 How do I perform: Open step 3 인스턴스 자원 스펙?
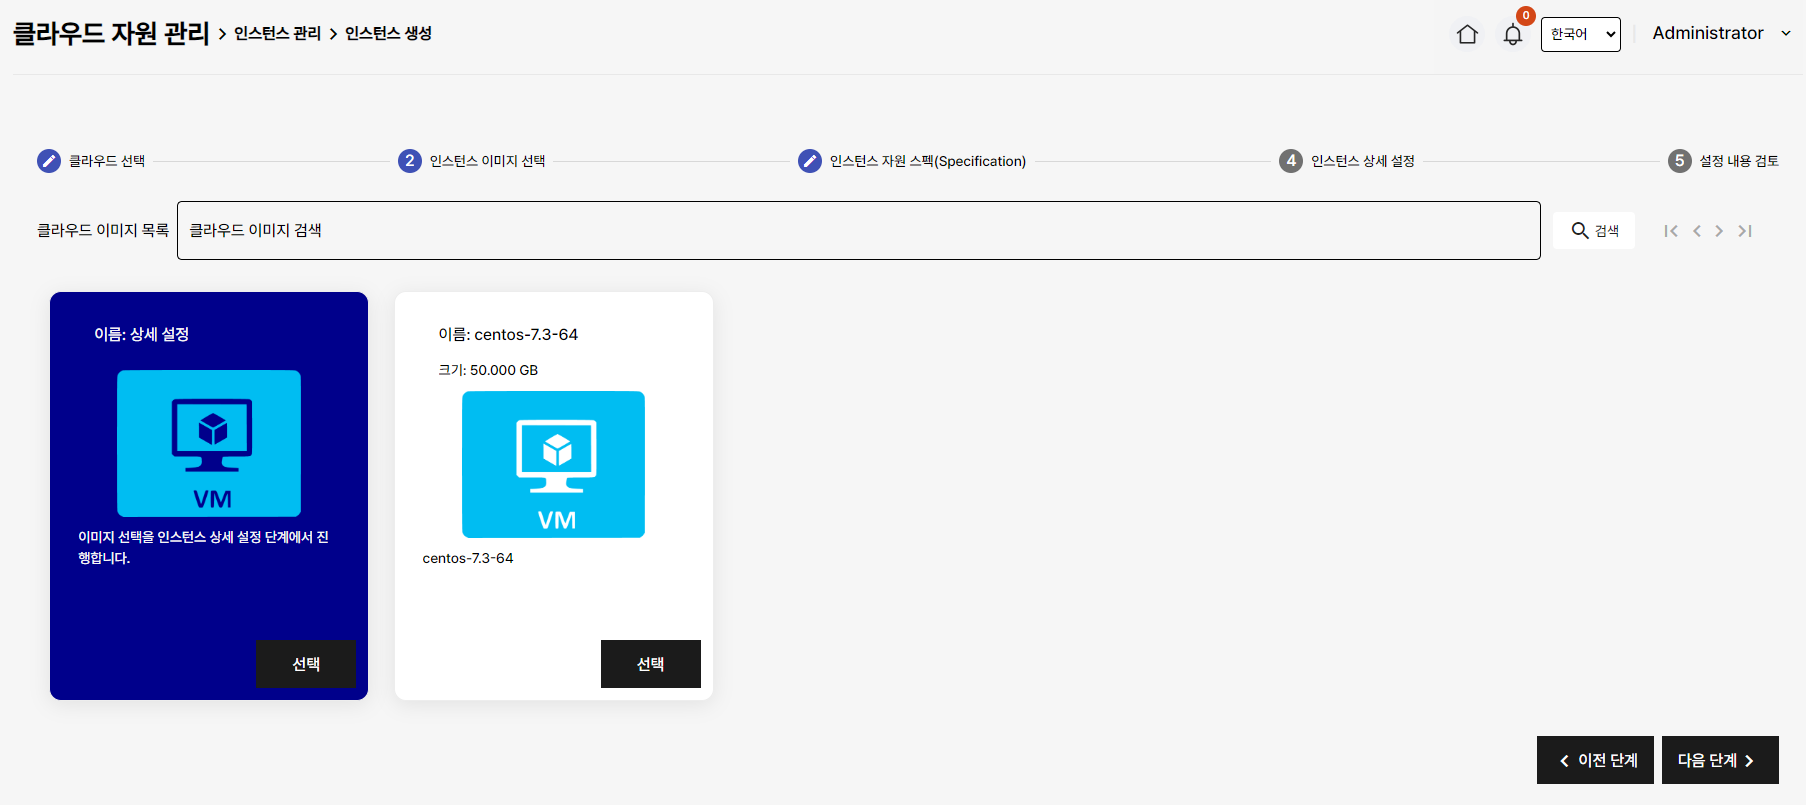tap(810, 161)
